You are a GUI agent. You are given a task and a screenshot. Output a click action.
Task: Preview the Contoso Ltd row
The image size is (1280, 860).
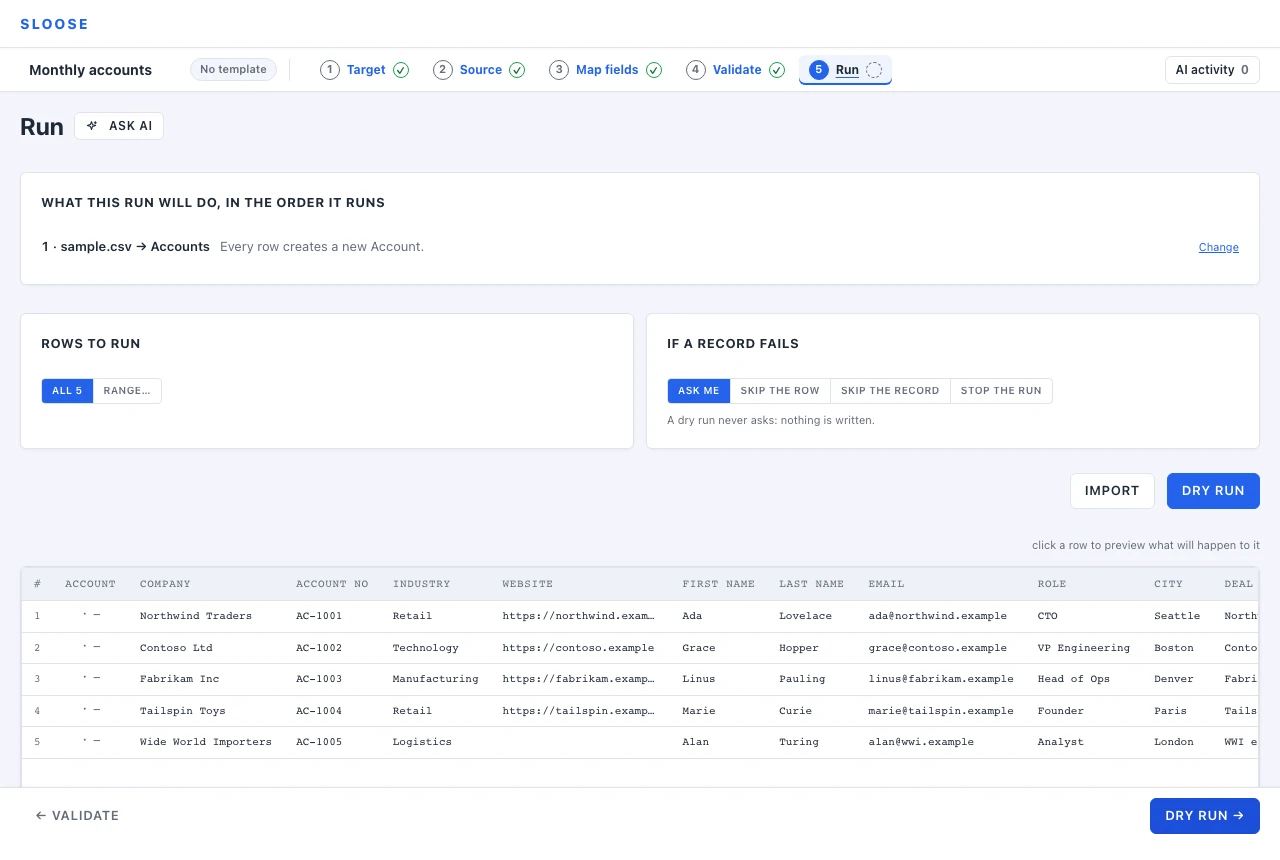point(640,648)
